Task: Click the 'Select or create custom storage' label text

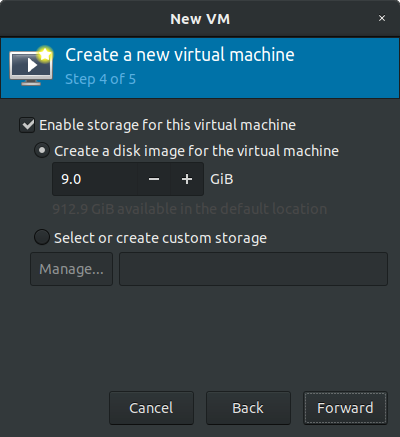Action: point(160,238)
